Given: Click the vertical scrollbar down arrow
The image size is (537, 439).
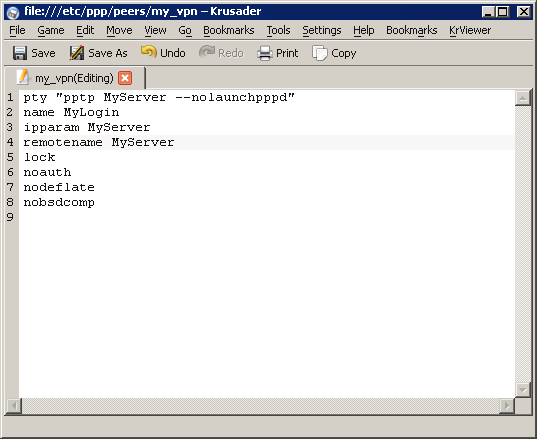Looking at the screenshot, I should coord(523,390).
